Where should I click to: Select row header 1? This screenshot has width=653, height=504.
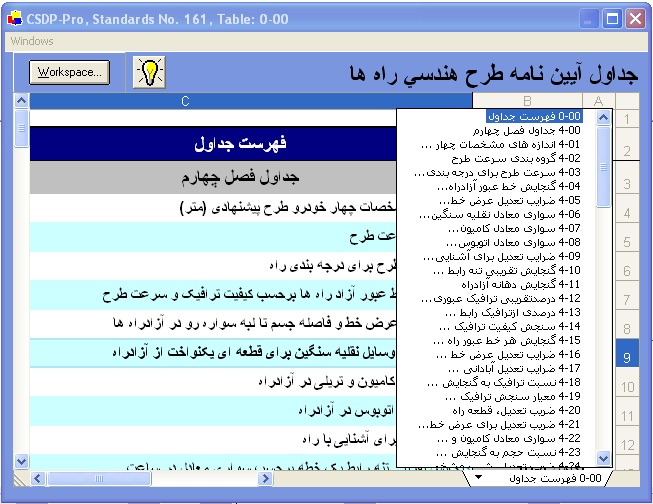pos(627,119)
